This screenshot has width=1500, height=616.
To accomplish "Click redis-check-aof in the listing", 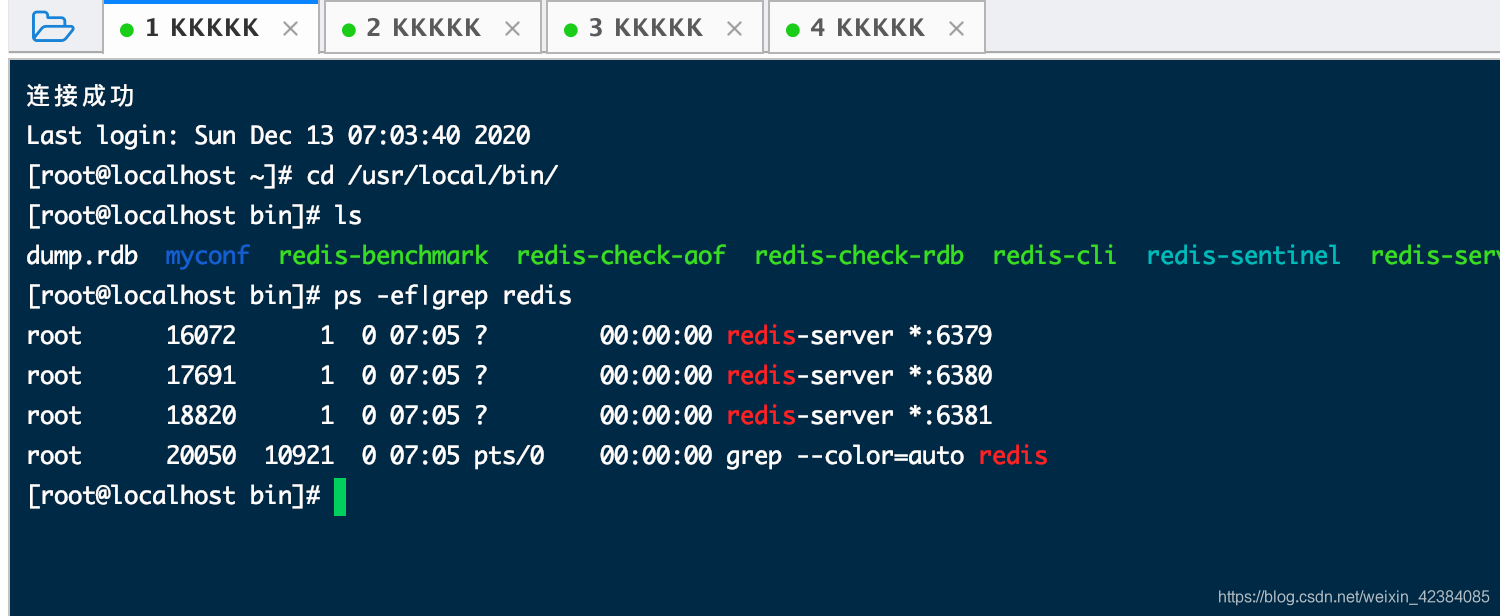I will pos(622,256).
